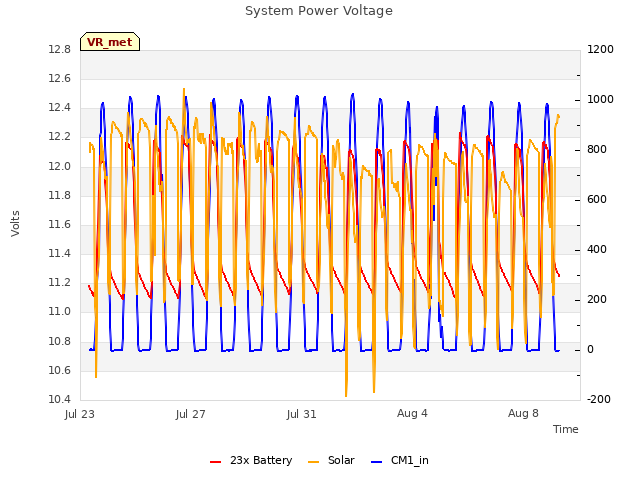
Task: Toggle the CM1_in legend entry
Action: click(400, 460)
